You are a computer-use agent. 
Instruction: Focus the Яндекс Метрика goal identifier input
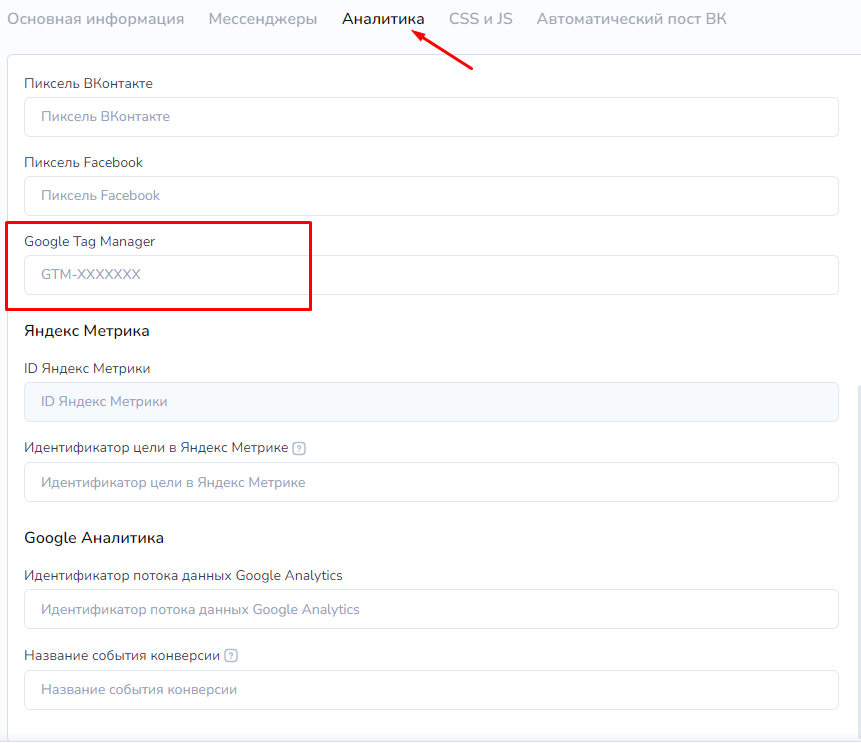pos(431,482)
